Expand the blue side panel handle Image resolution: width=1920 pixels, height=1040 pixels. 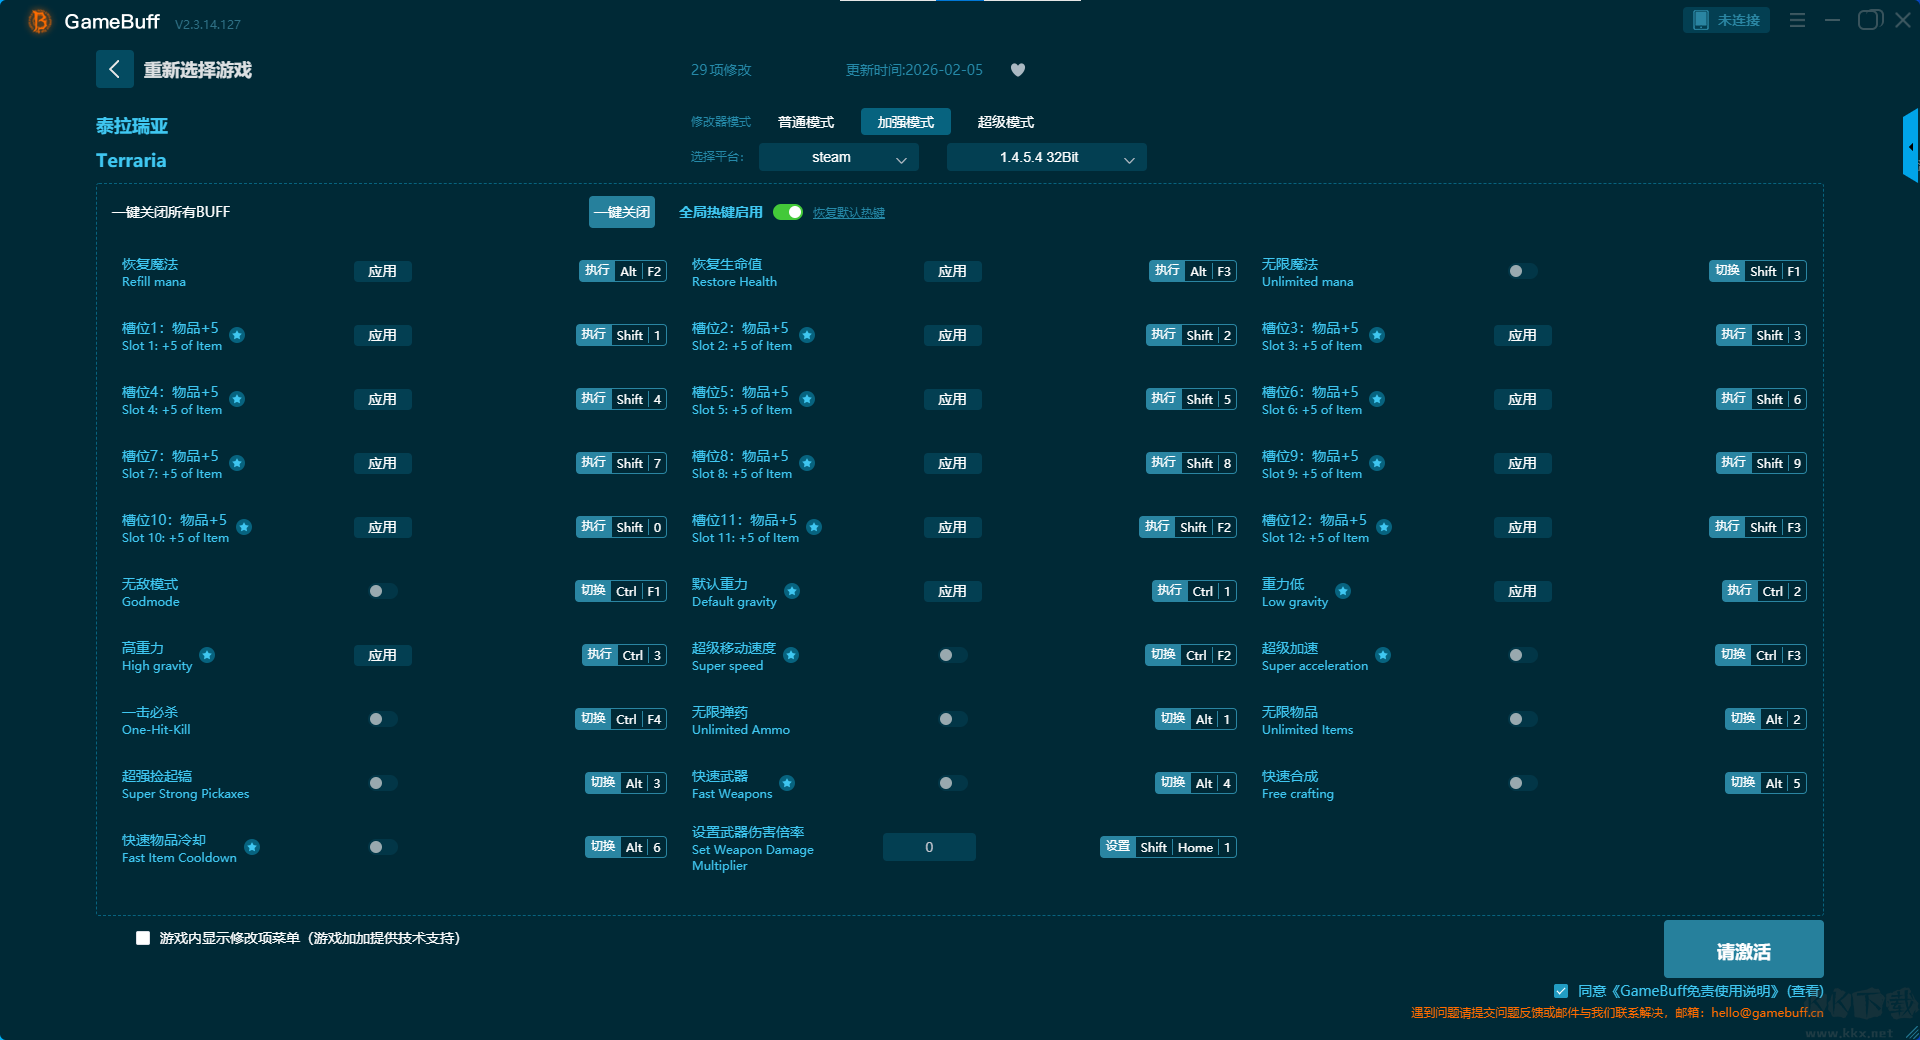pos(1910,147)
